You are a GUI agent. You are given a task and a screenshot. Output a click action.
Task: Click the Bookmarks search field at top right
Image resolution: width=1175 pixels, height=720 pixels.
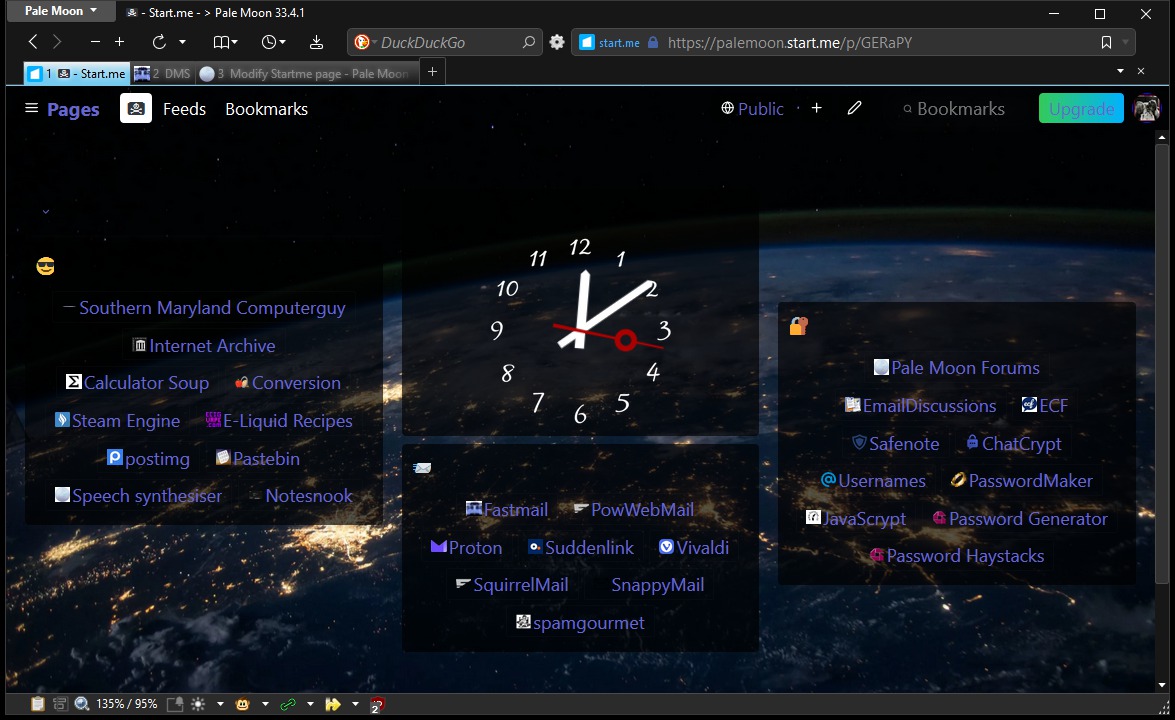tap(954, 109)
